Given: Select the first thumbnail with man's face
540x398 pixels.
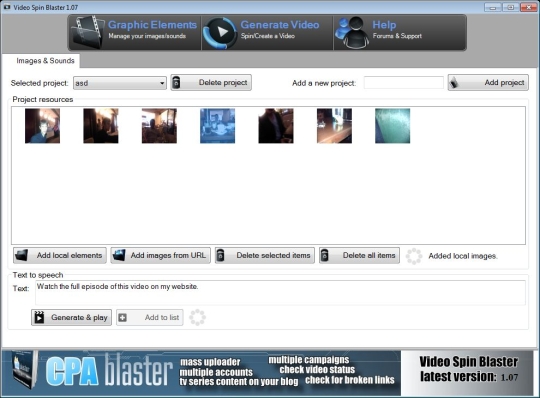Looking at the screenshot, I should 42,126.
